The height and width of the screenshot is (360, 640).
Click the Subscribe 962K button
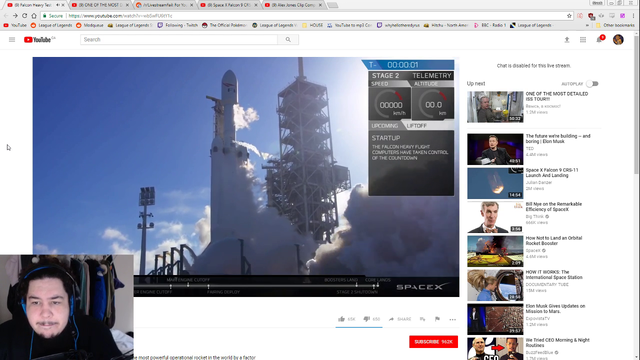(x=433, y=342)
